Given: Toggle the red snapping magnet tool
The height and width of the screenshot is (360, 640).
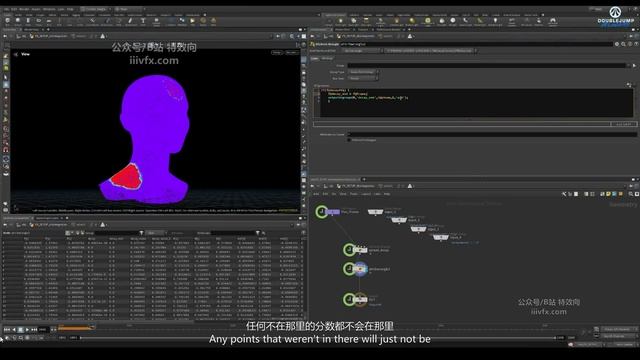Looking at the screenshot, I should pyautogui.click(x=6, y=150).
